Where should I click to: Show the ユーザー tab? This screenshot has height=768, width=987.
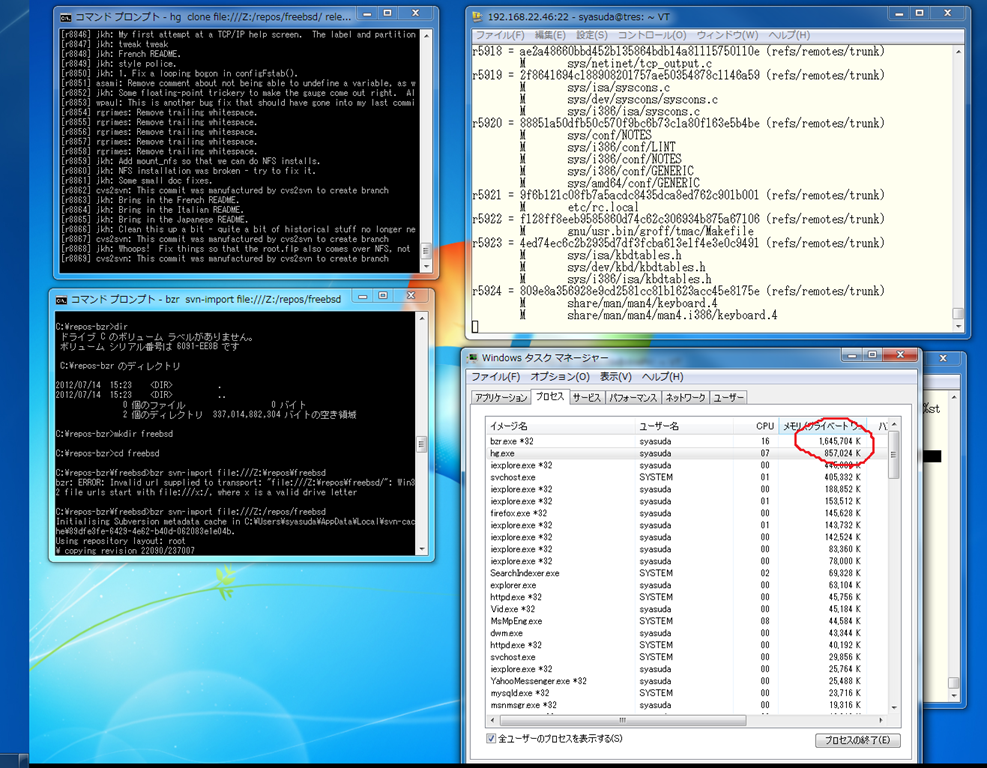(x=729, y=398)
